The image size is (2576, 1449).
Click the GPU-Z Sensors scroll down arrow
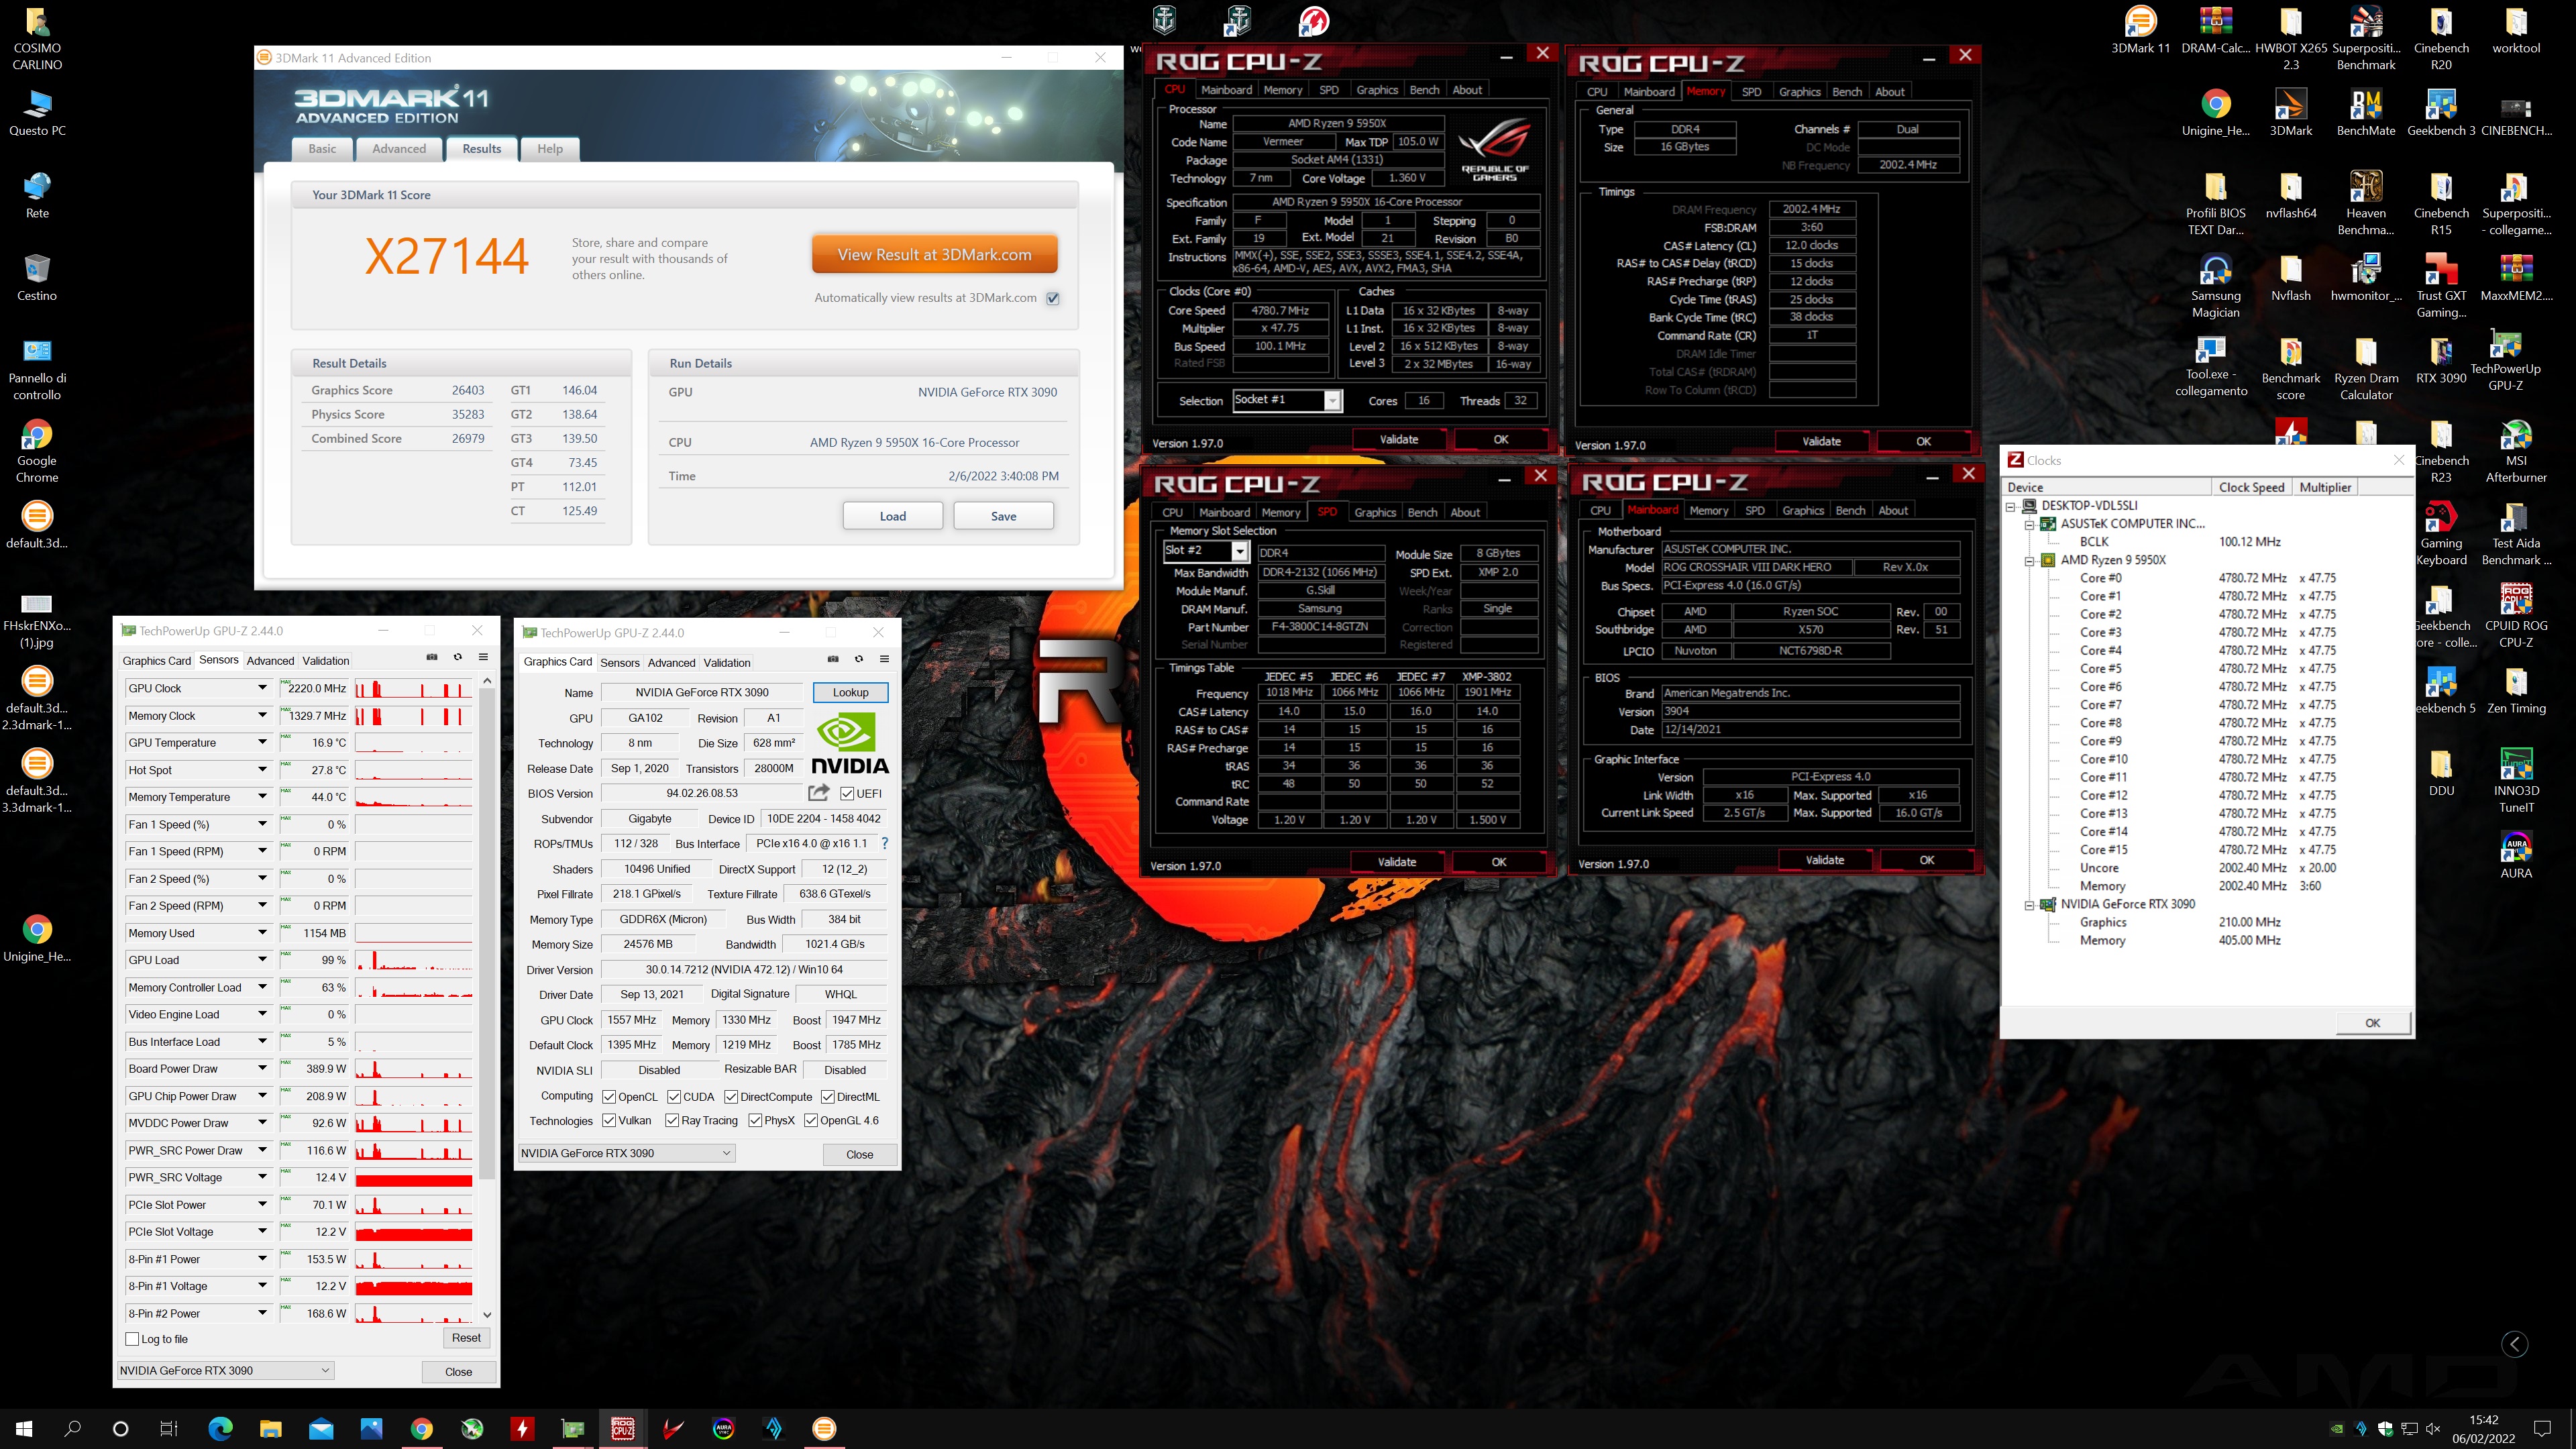487,1314
